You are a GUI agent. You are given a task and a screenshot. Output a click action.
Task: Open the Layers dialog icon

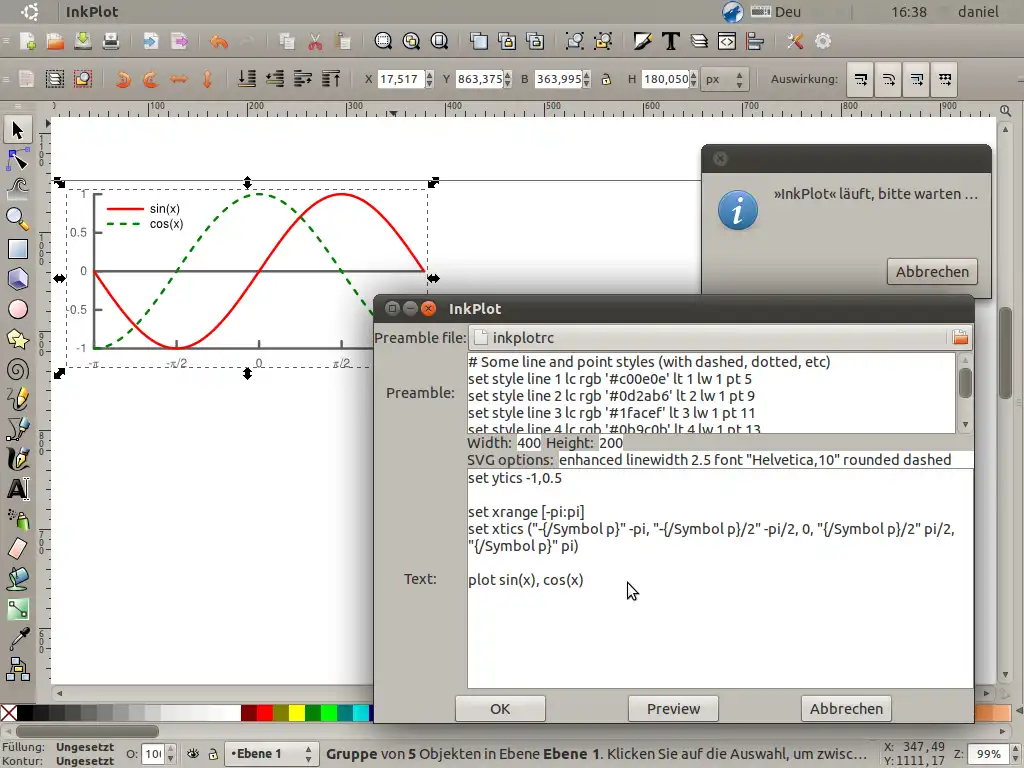click(x=699, y=42)
